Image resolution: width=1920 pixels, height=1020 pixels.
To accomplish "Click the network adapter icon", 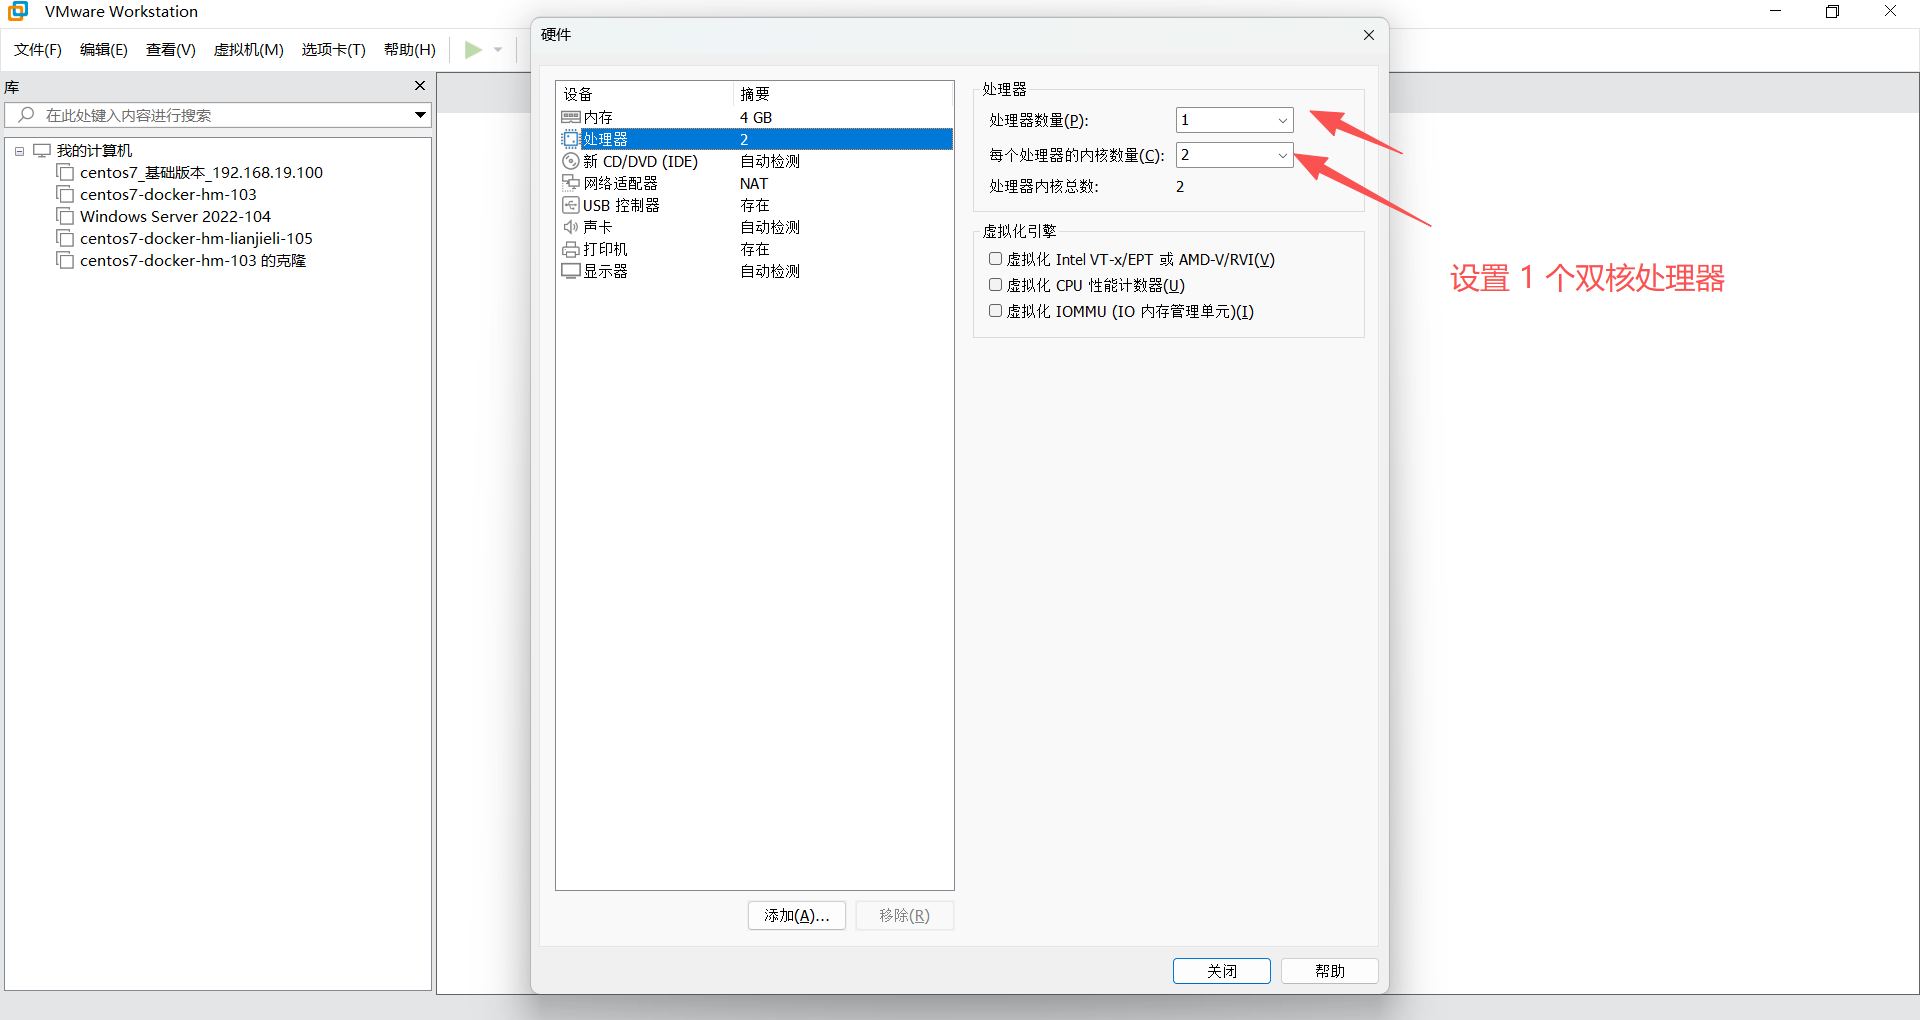I will point(571,183).
